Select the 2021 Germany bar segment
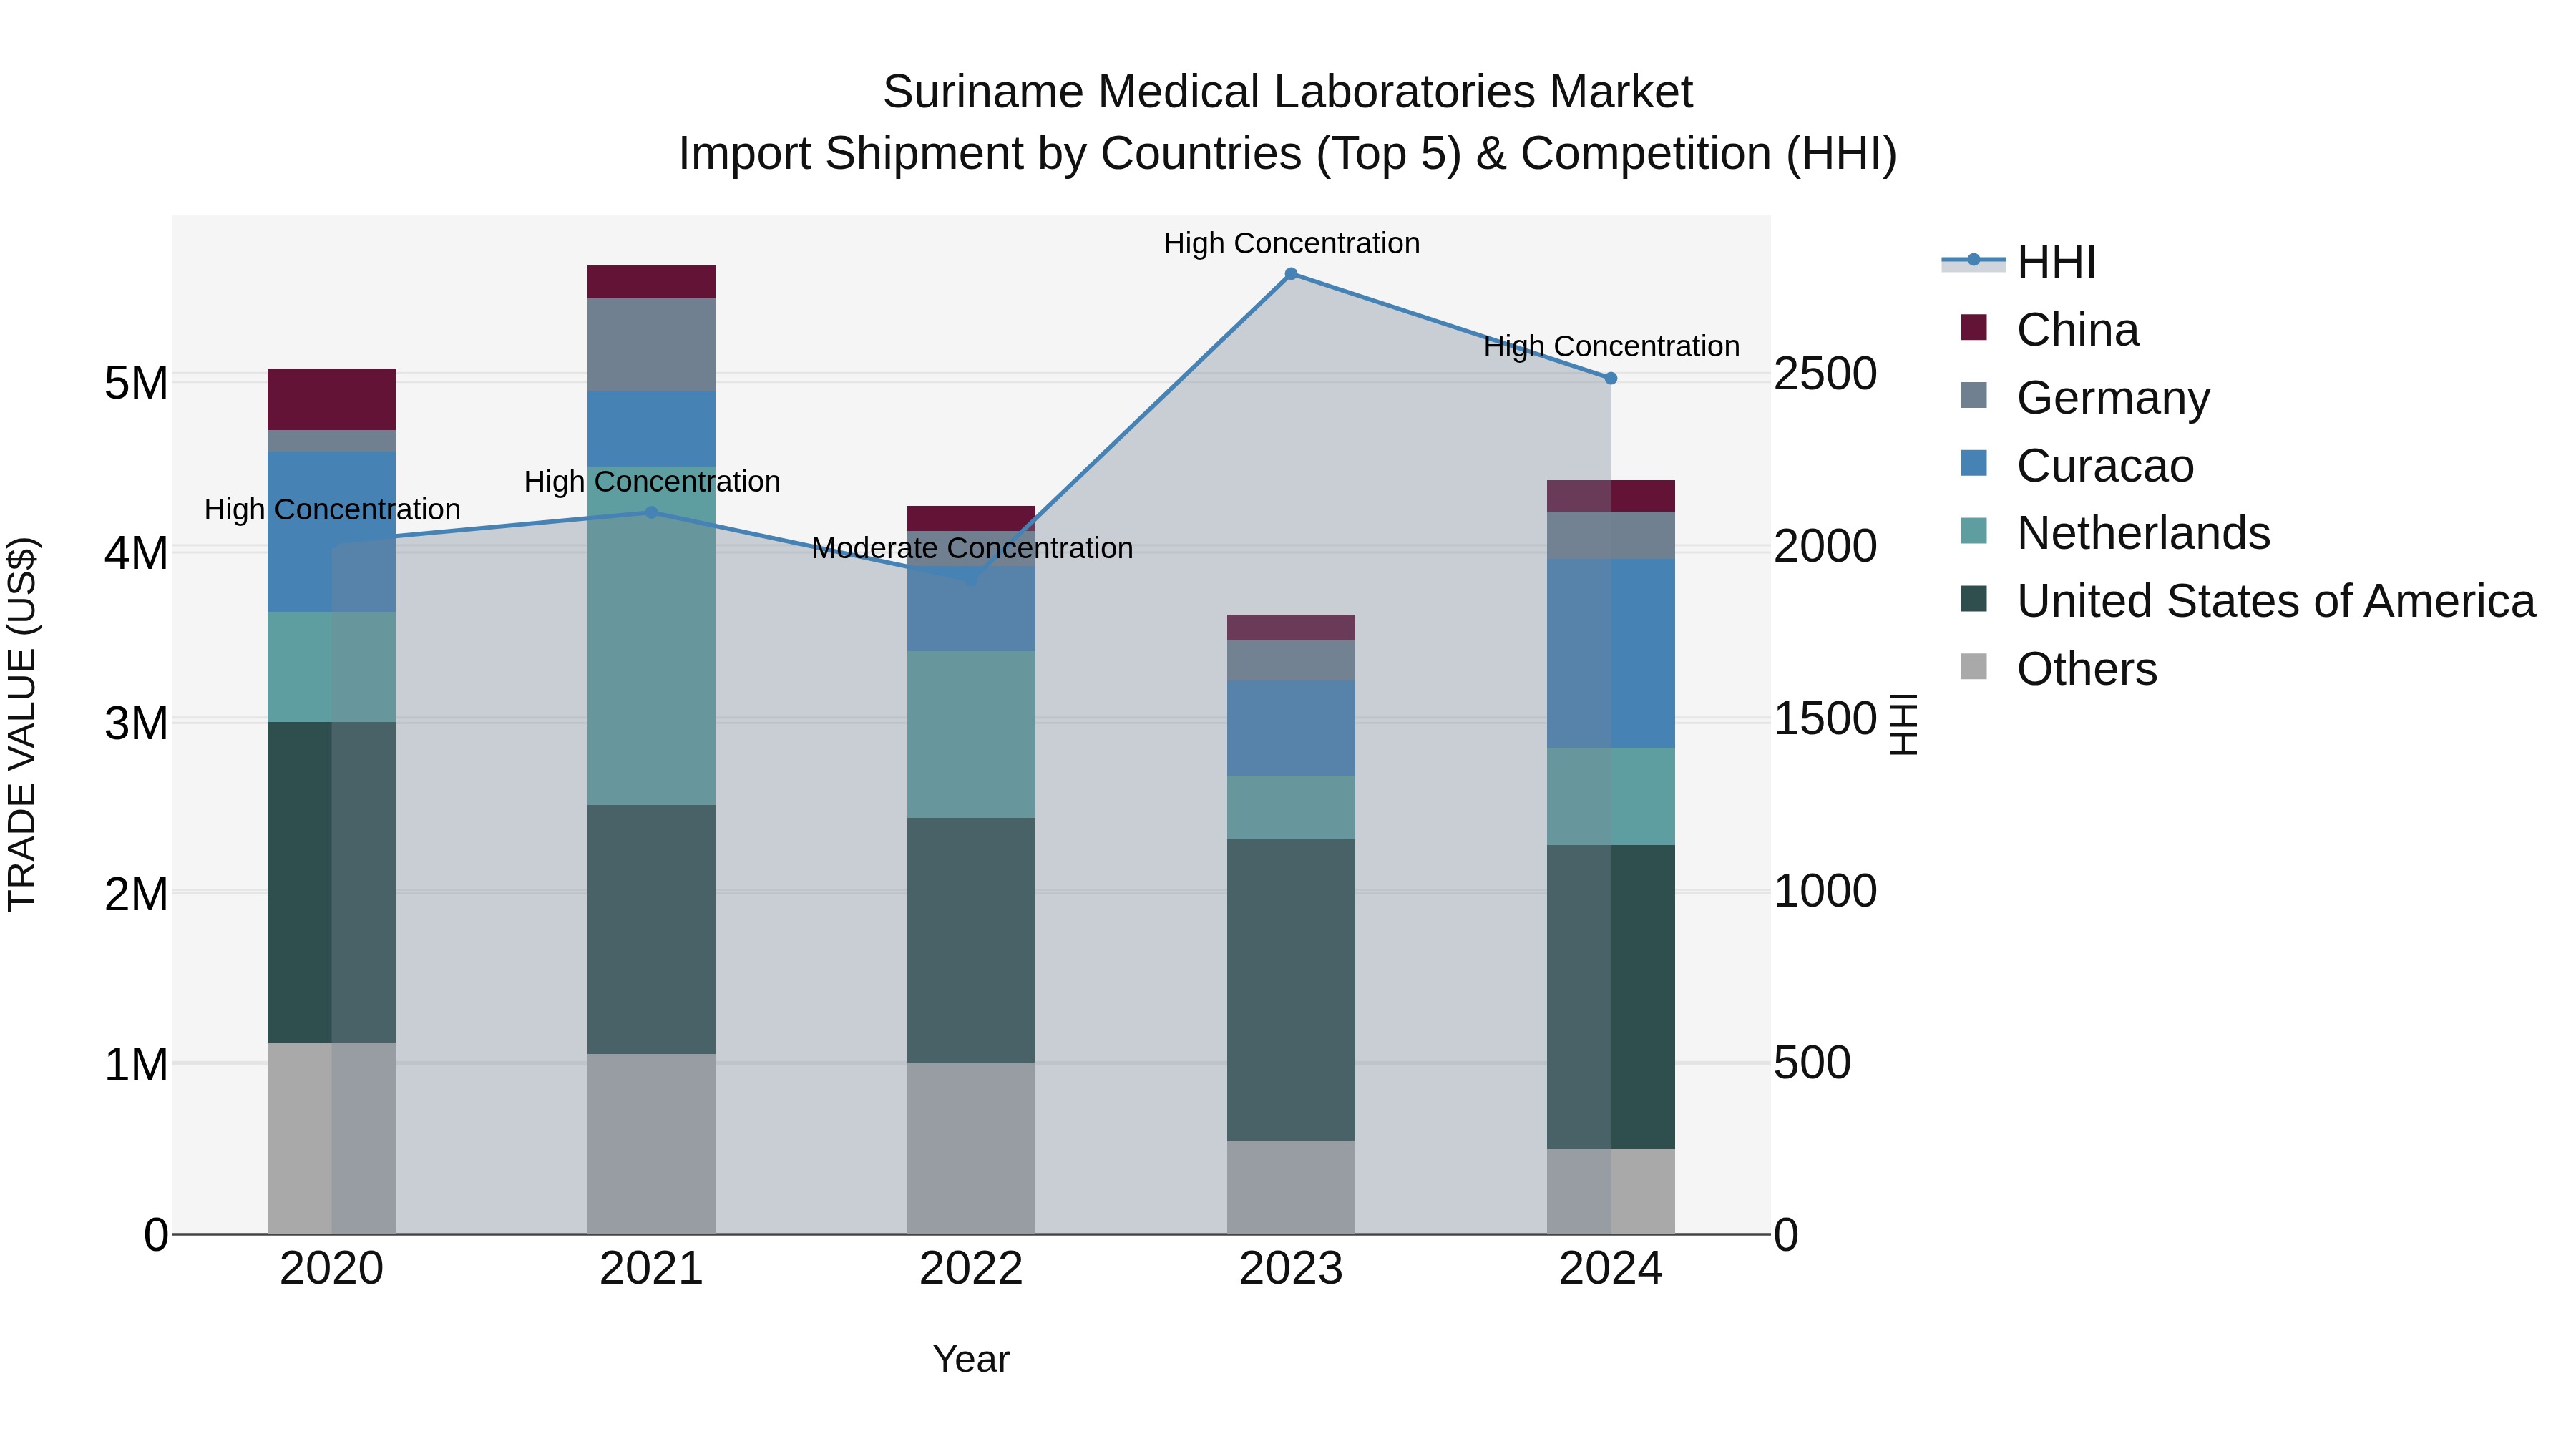Image resolution: width=2576 pixels, height=1449 pixels. pos(651,345)
